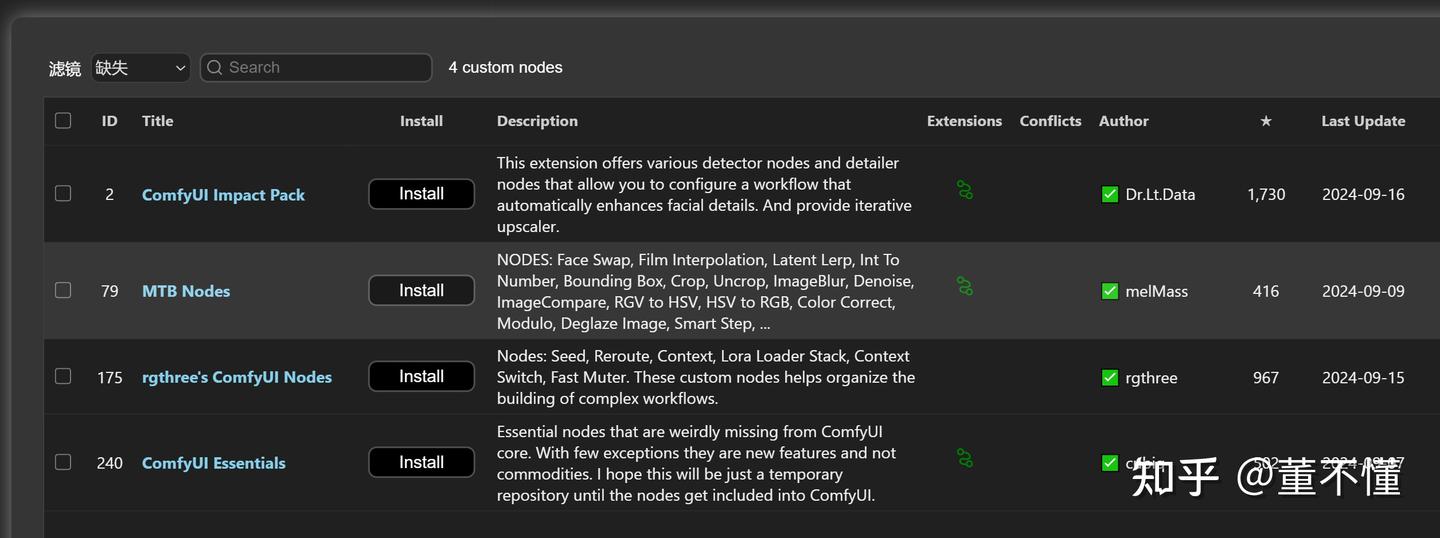Image resolution: width=1440 pixels, height=538 pixels.
Task: Install ComfyUI Essentials
Action: 421,462
